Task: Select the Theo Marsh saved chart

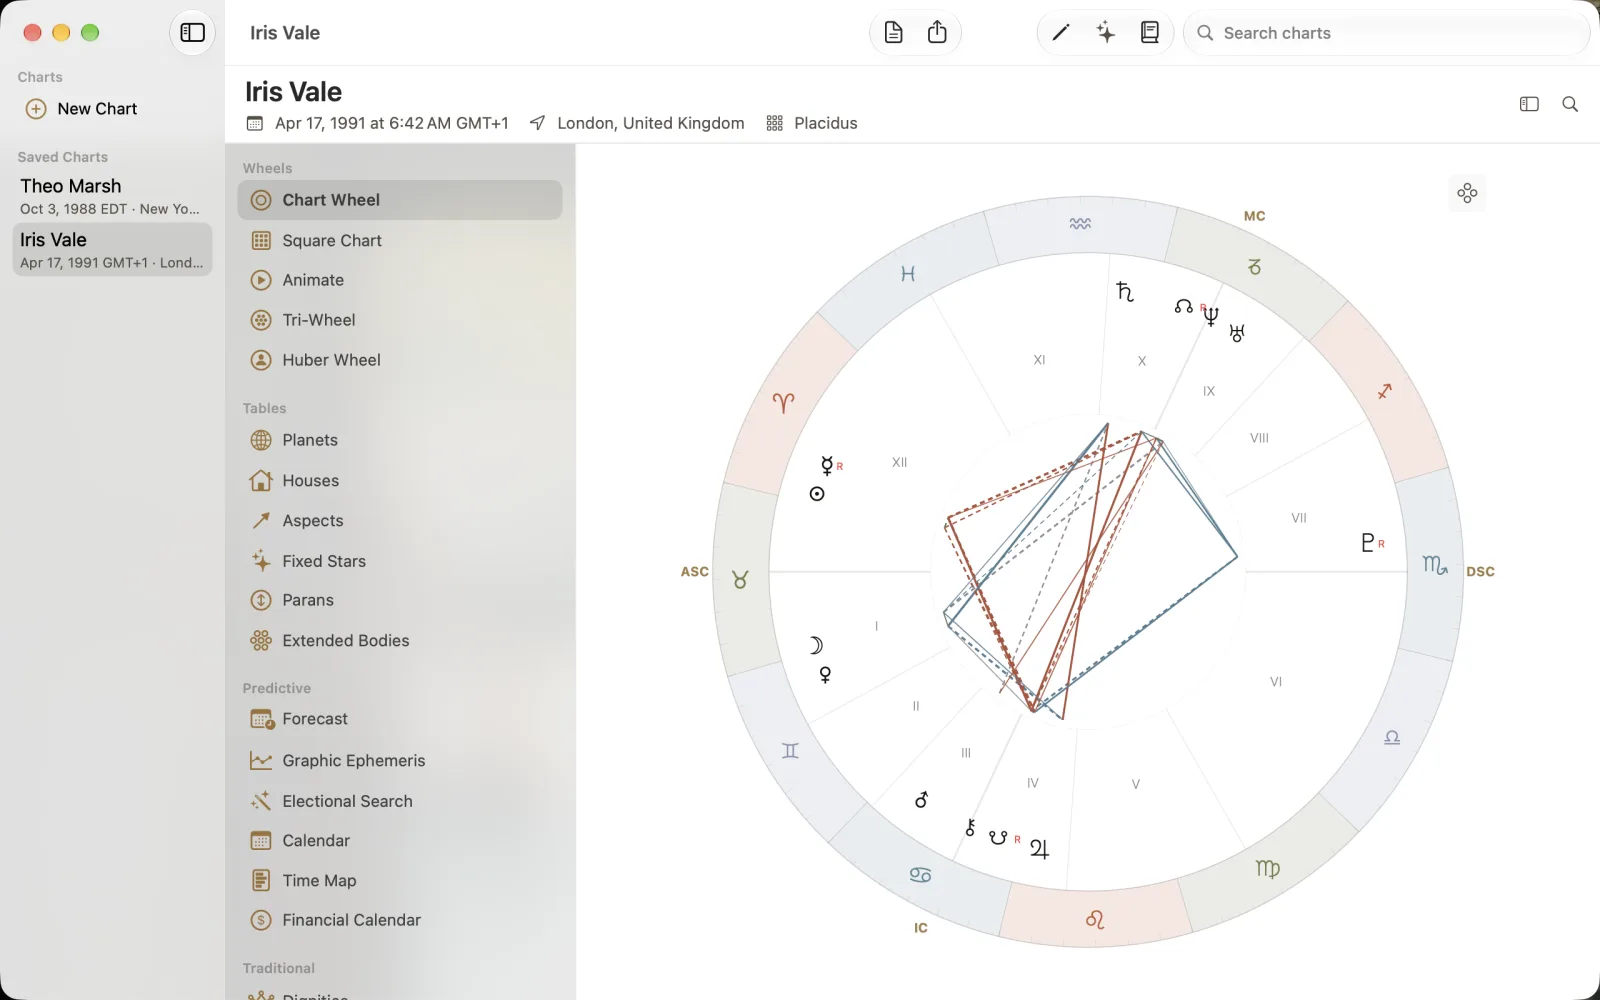Action: [x=112, y=196]
